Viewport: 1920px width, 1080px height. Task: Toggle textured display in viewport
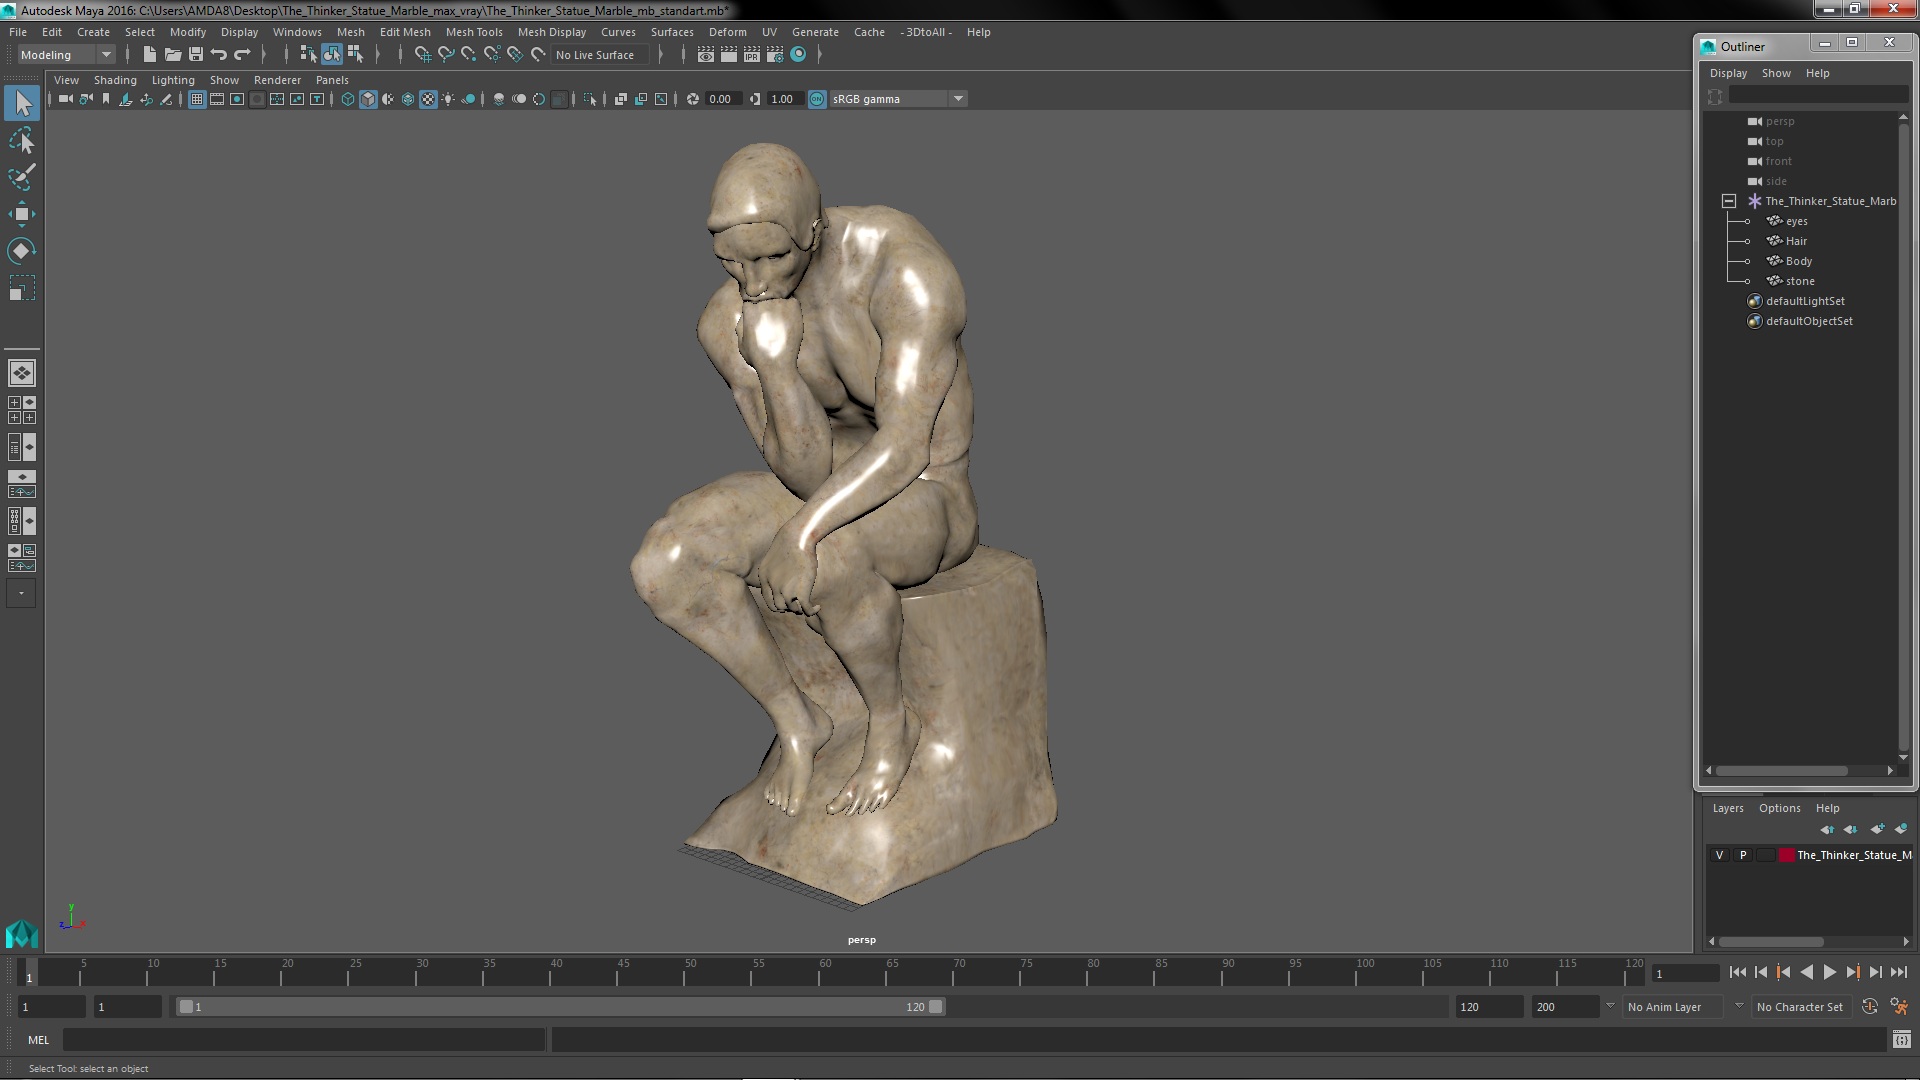pyautogui.click(x=428, y=99)
